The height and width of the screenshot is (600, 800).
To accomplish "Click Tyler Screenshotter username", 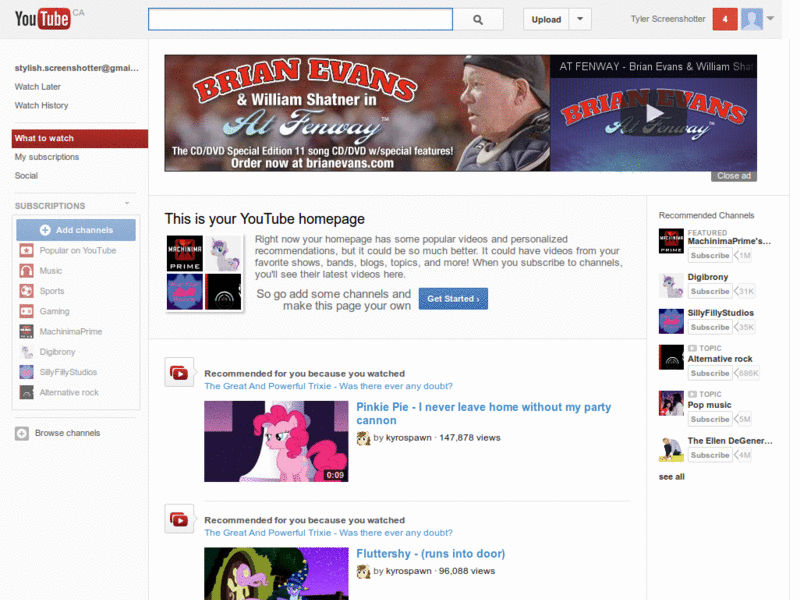I will [668, 19].
